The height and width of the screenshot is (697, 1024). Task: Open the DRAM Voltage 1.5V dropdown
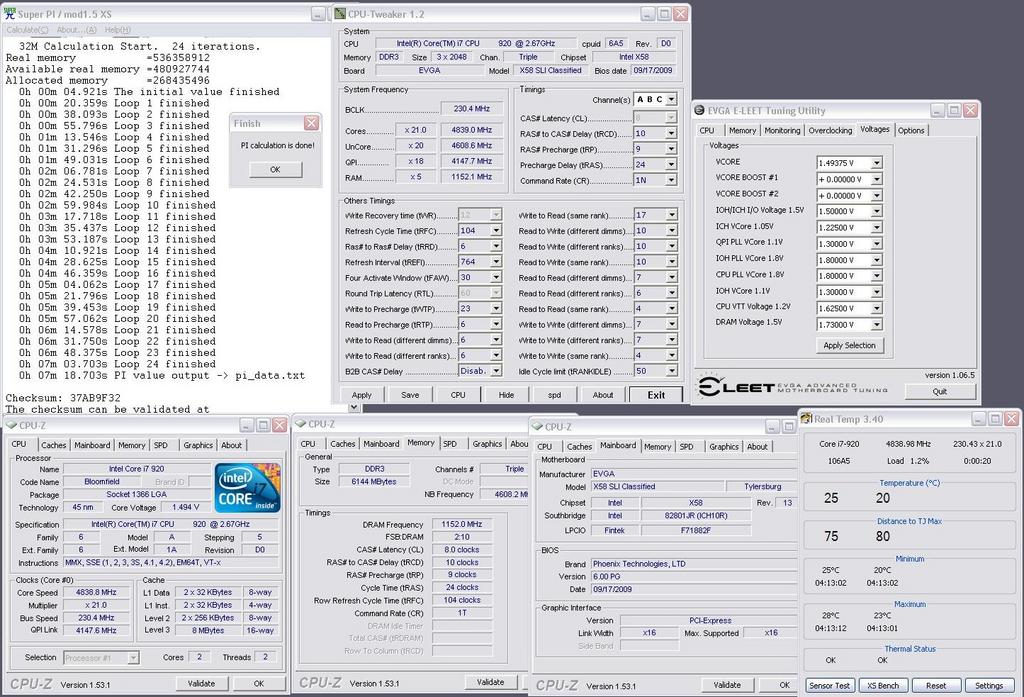click(x=876, y=325)
